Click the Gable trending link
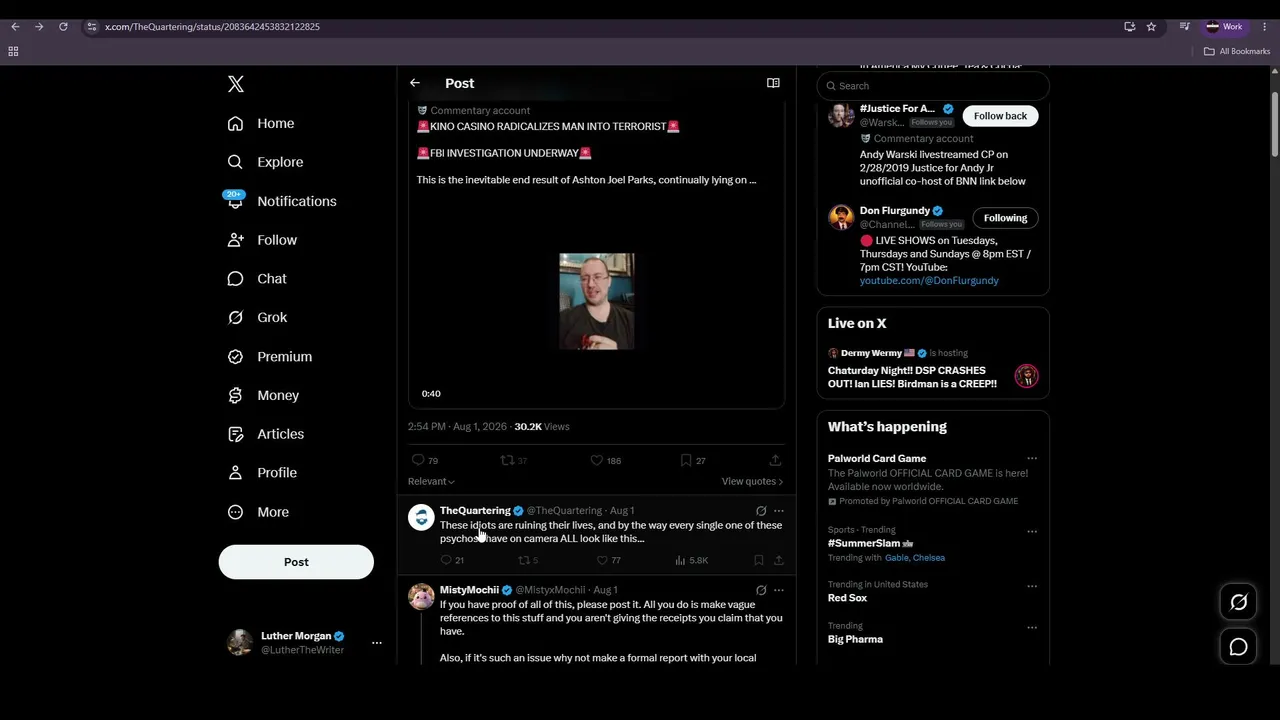 pyautogui.click(x=897, y=558)
